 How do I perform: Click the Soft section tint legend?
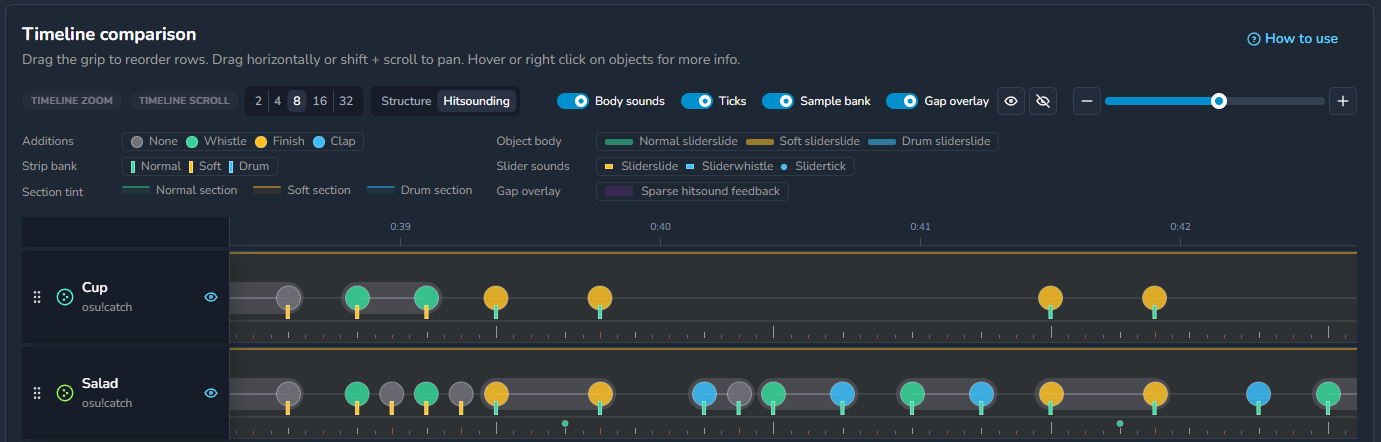pyautogui.click(x=302, y=190)
